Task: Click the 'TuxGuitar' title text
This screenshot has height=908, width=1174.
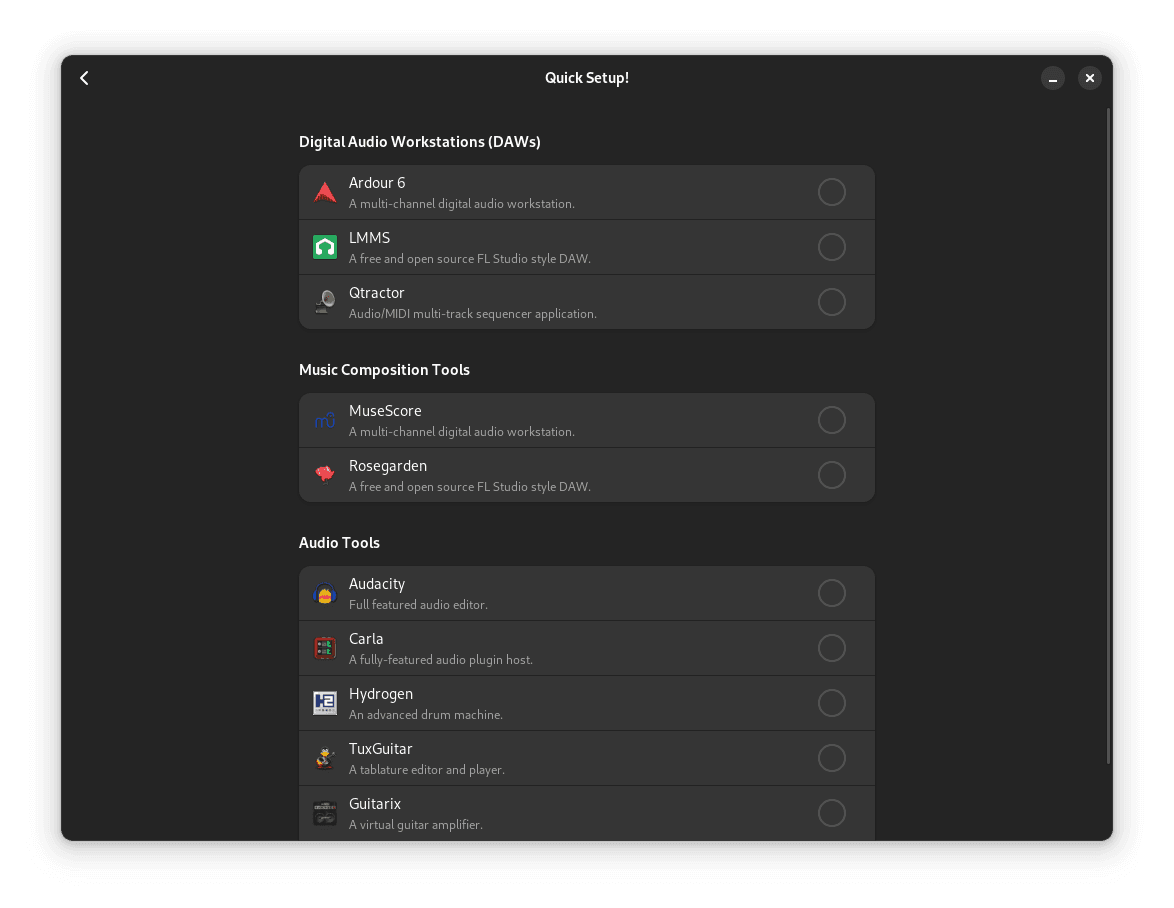Action: (380, 749)
